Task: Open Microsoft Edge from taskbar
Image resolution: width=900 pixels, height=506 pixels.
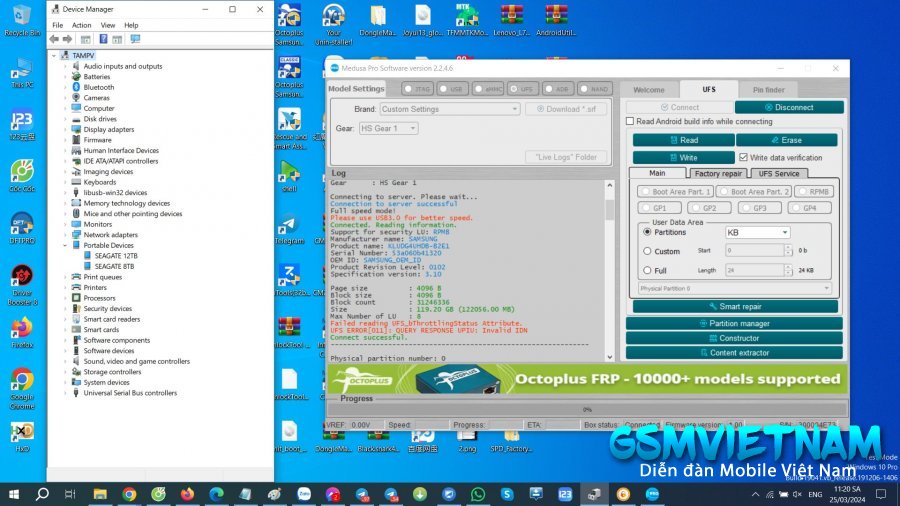Action: (x=216, y=494)
